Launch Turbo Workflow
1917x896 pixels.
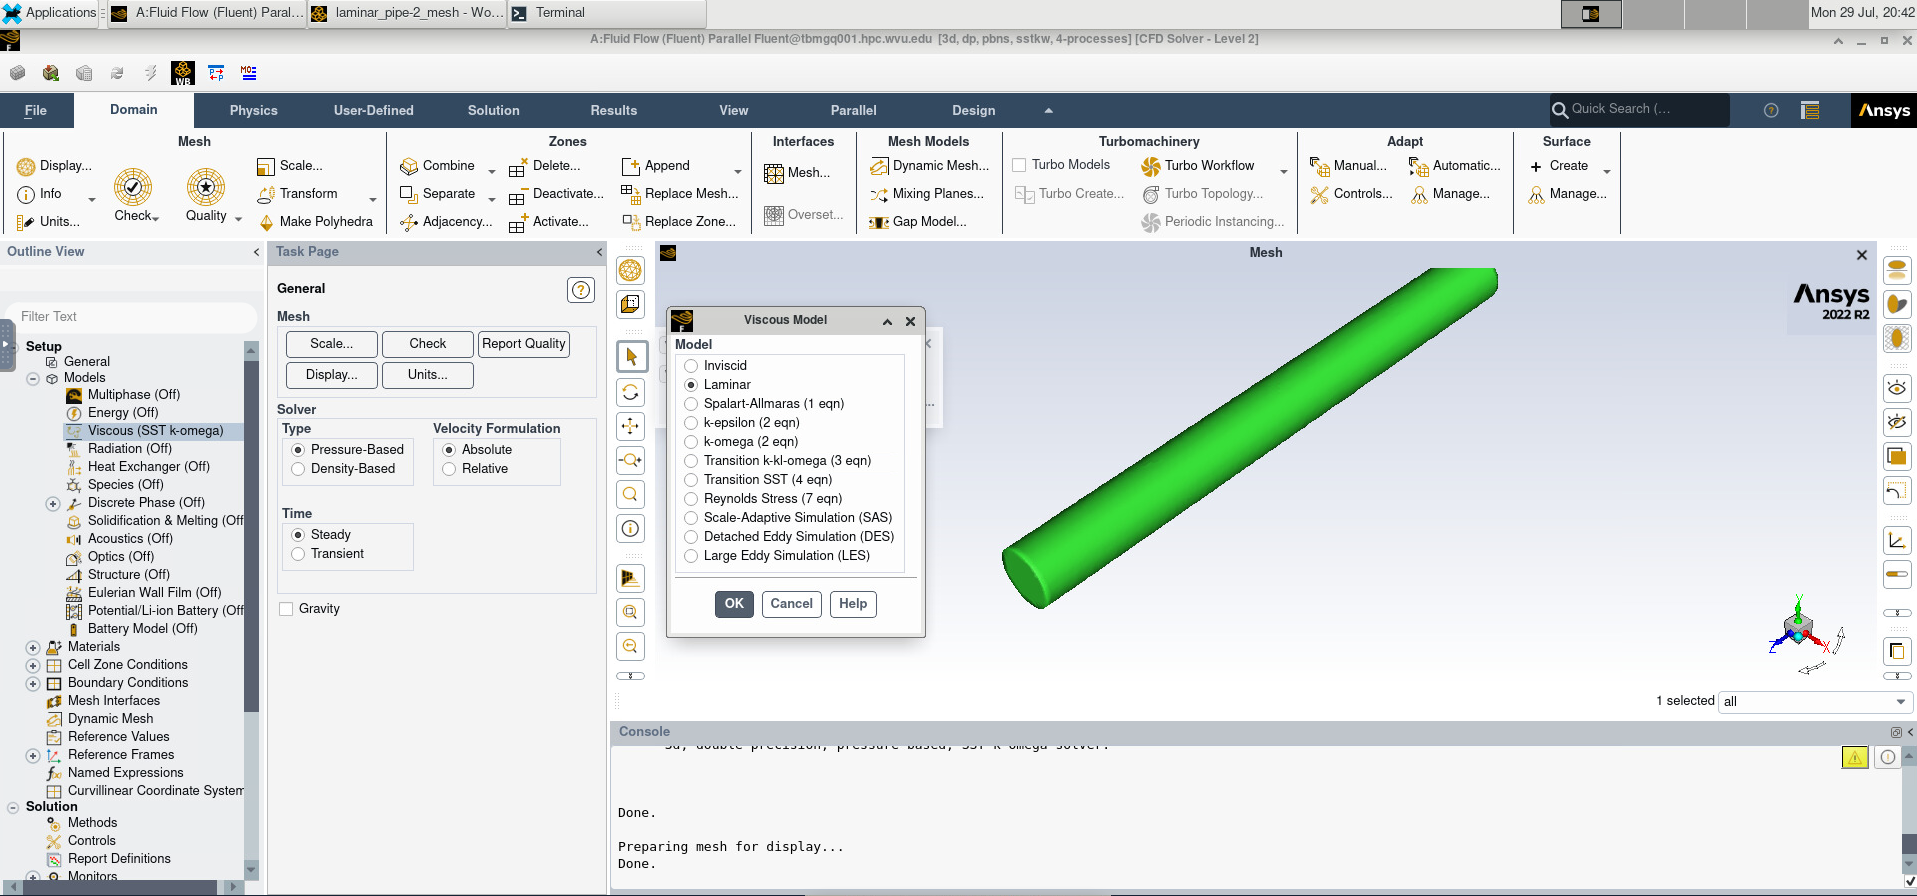pyautogui.click(x=1198, y=166)
